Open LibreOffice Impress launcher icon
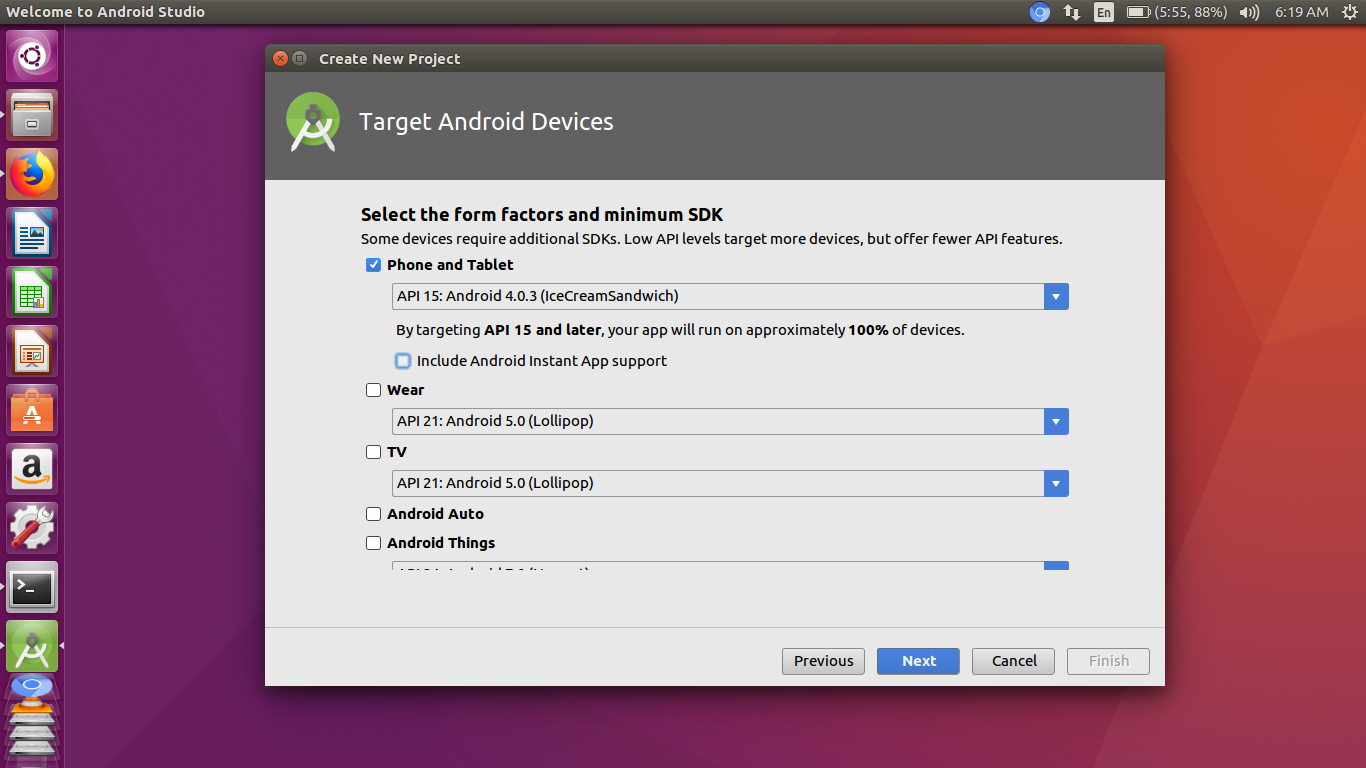Screen dimensions: 1366x768 [x=32, y=351]
